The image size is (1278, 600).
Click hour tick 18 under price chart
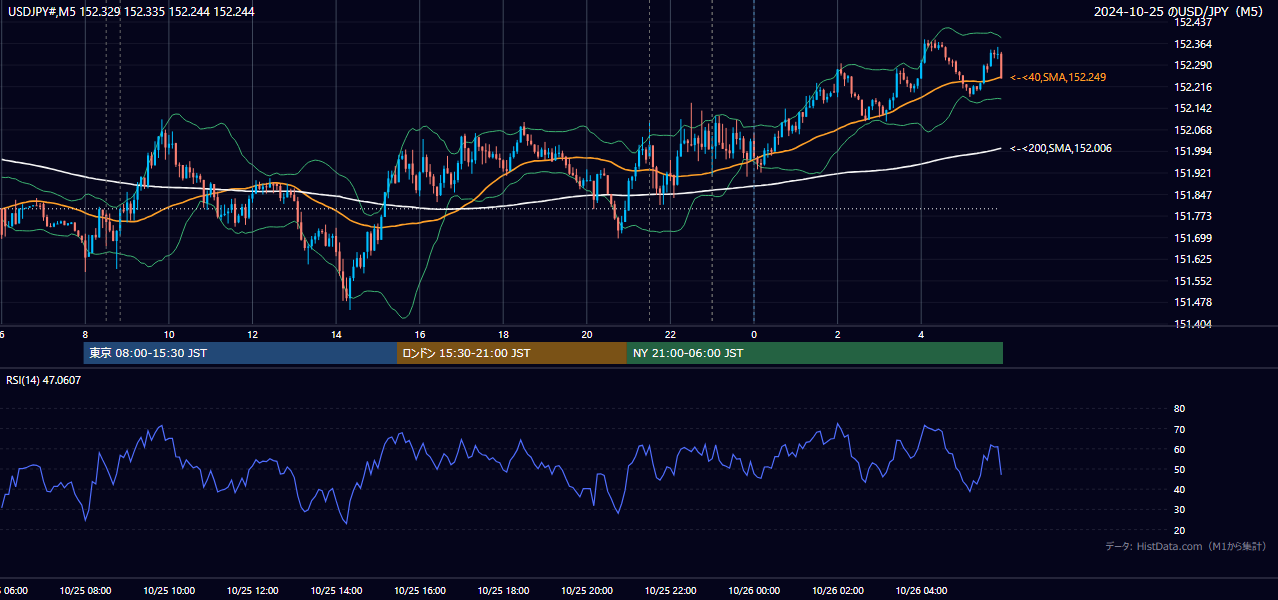(503, 334)
